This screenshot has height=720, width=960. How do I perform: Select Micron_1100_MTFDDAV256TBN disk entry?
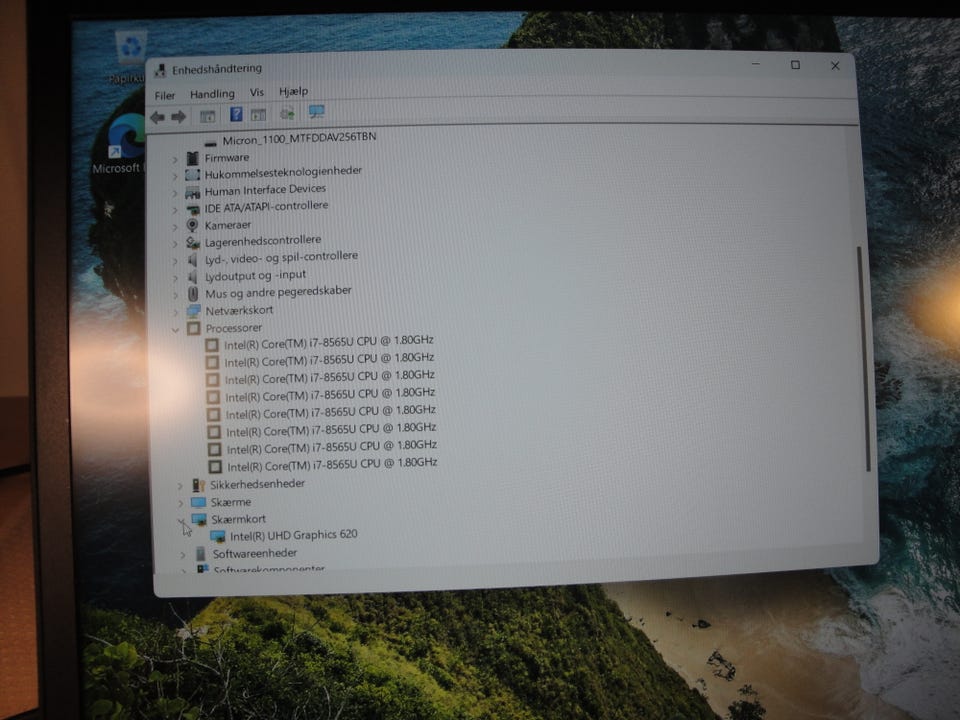click(299, 138)
